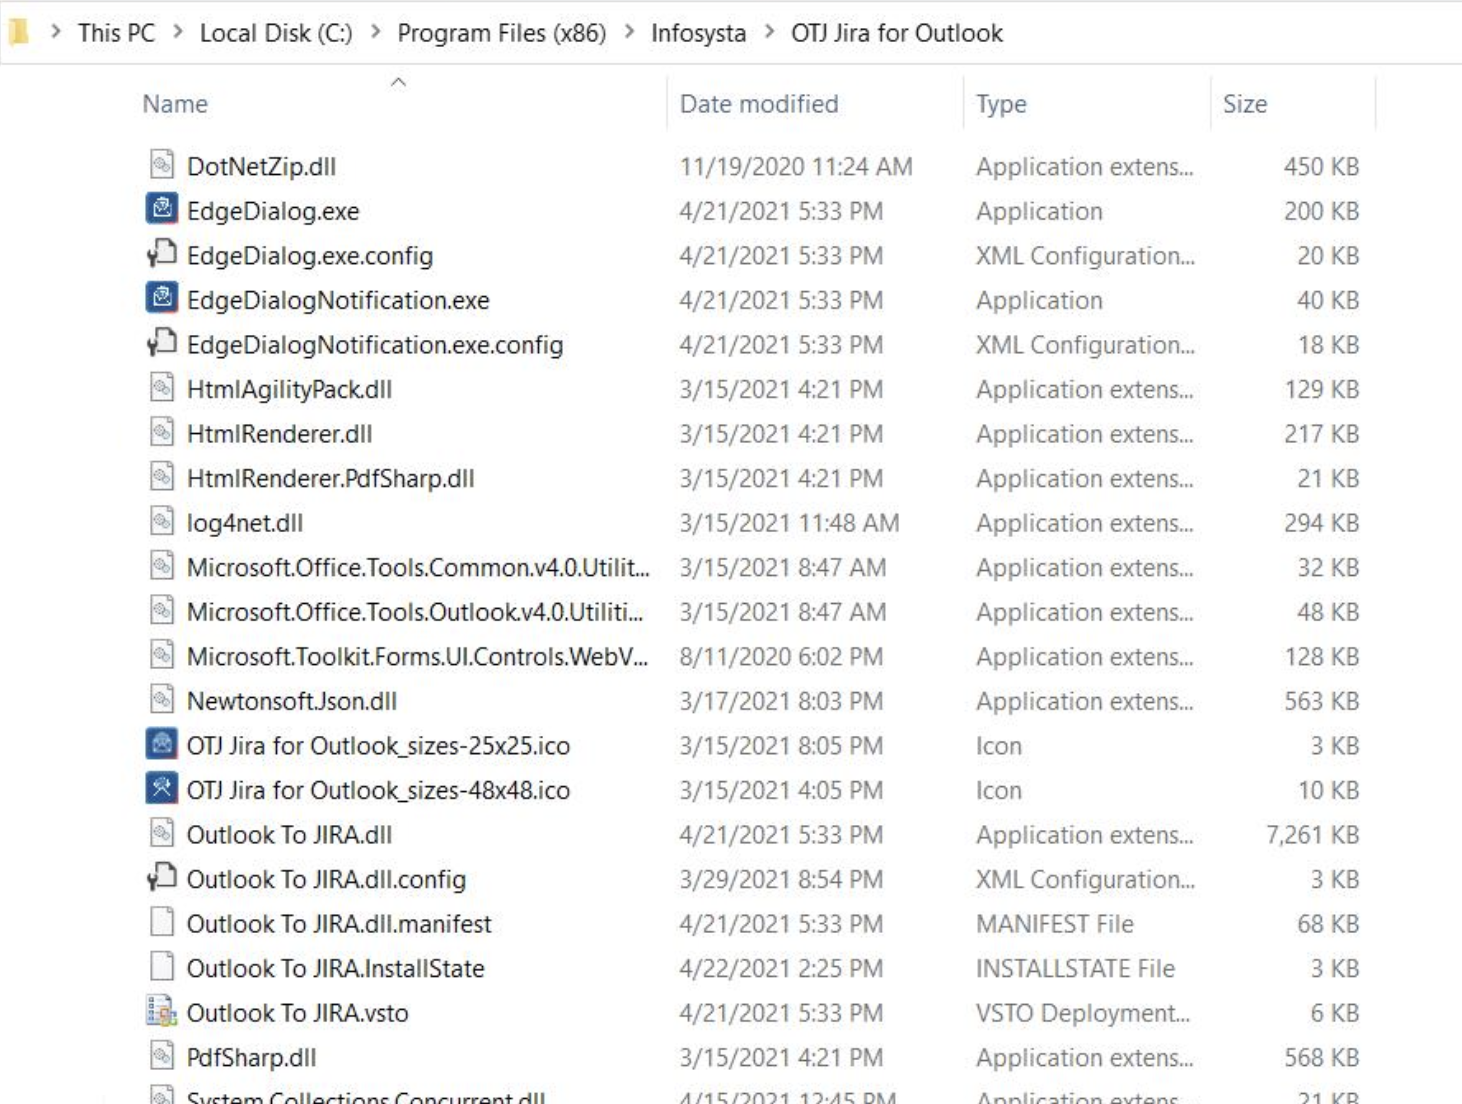
Task: Sort by the Type column header
Action: pos(1001,104)
